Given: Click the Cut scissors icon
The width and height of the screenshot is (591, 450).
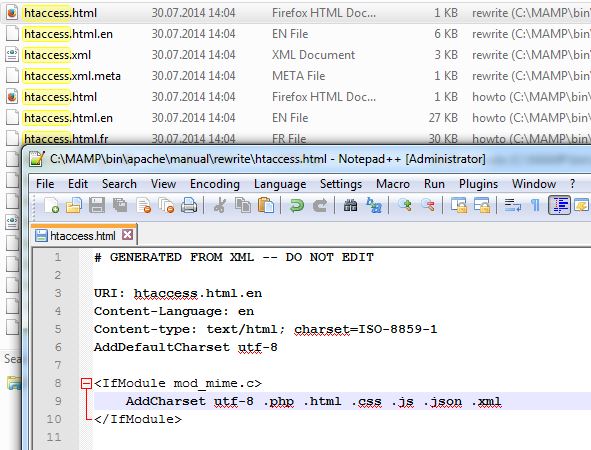Looking at the screenshot, I should coord(220,205).
